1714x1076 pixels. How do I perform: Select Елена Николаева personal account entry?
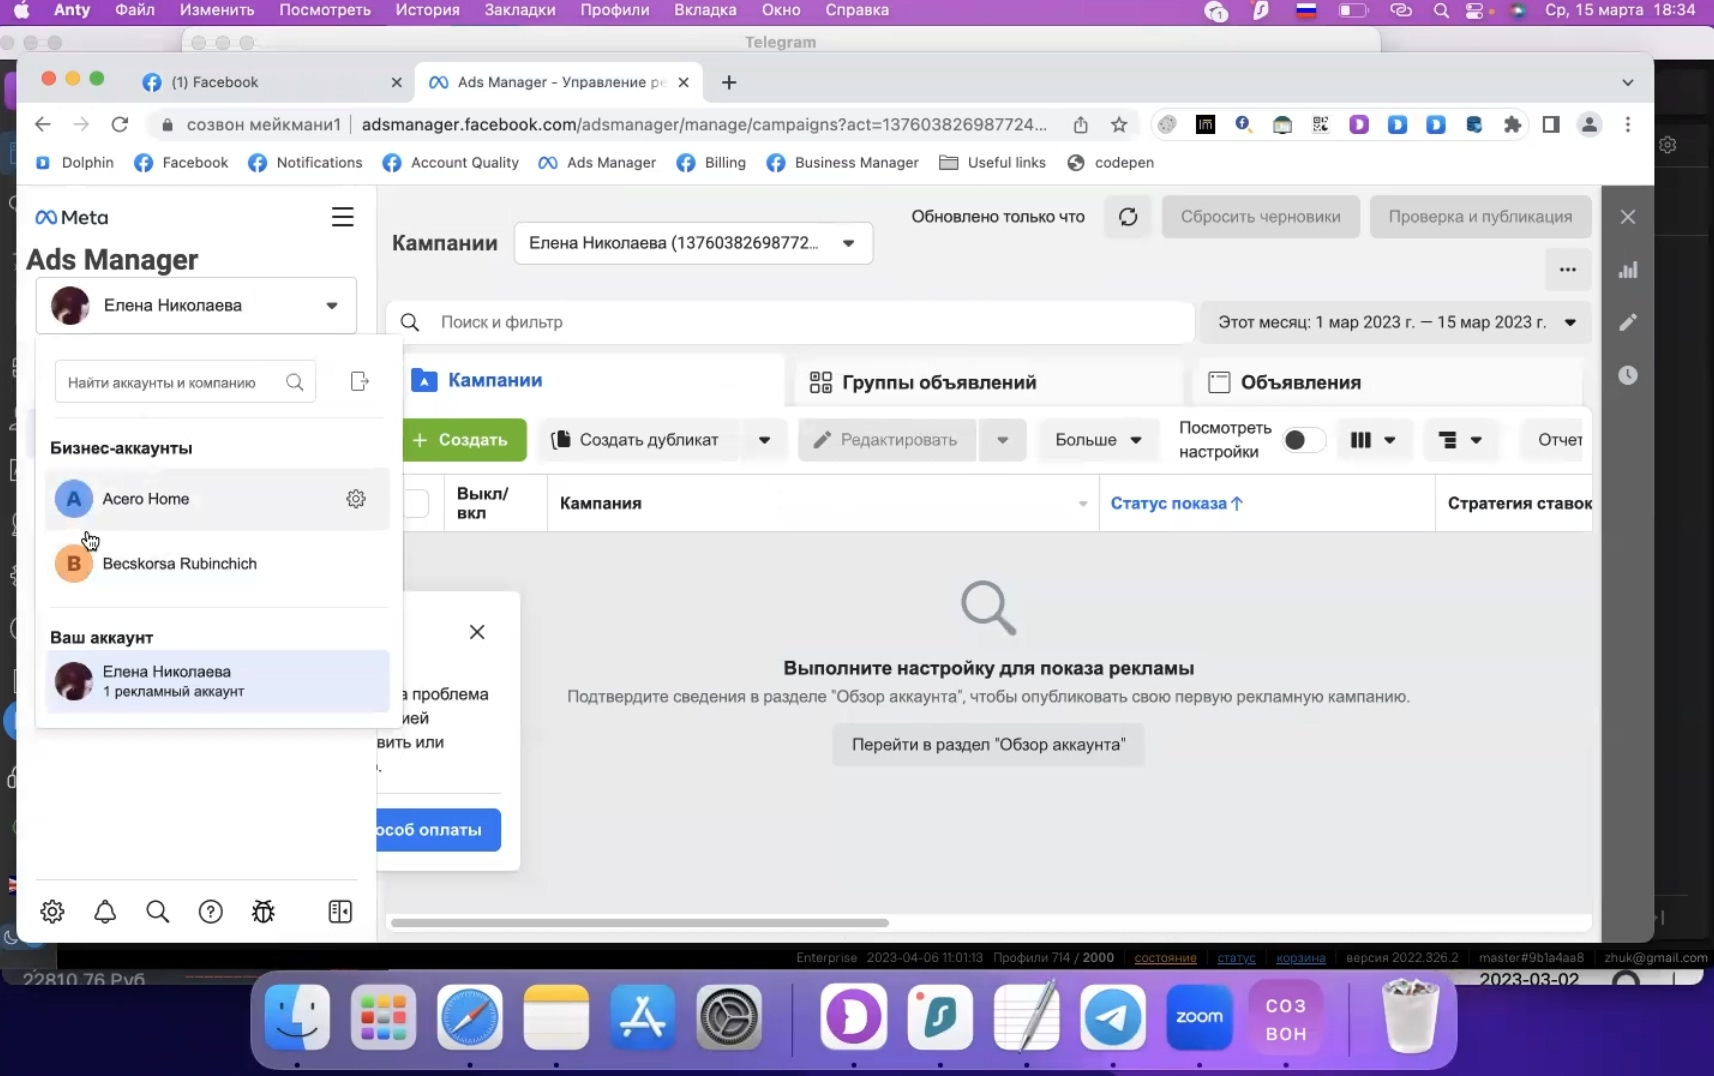(x=217, y=681)
